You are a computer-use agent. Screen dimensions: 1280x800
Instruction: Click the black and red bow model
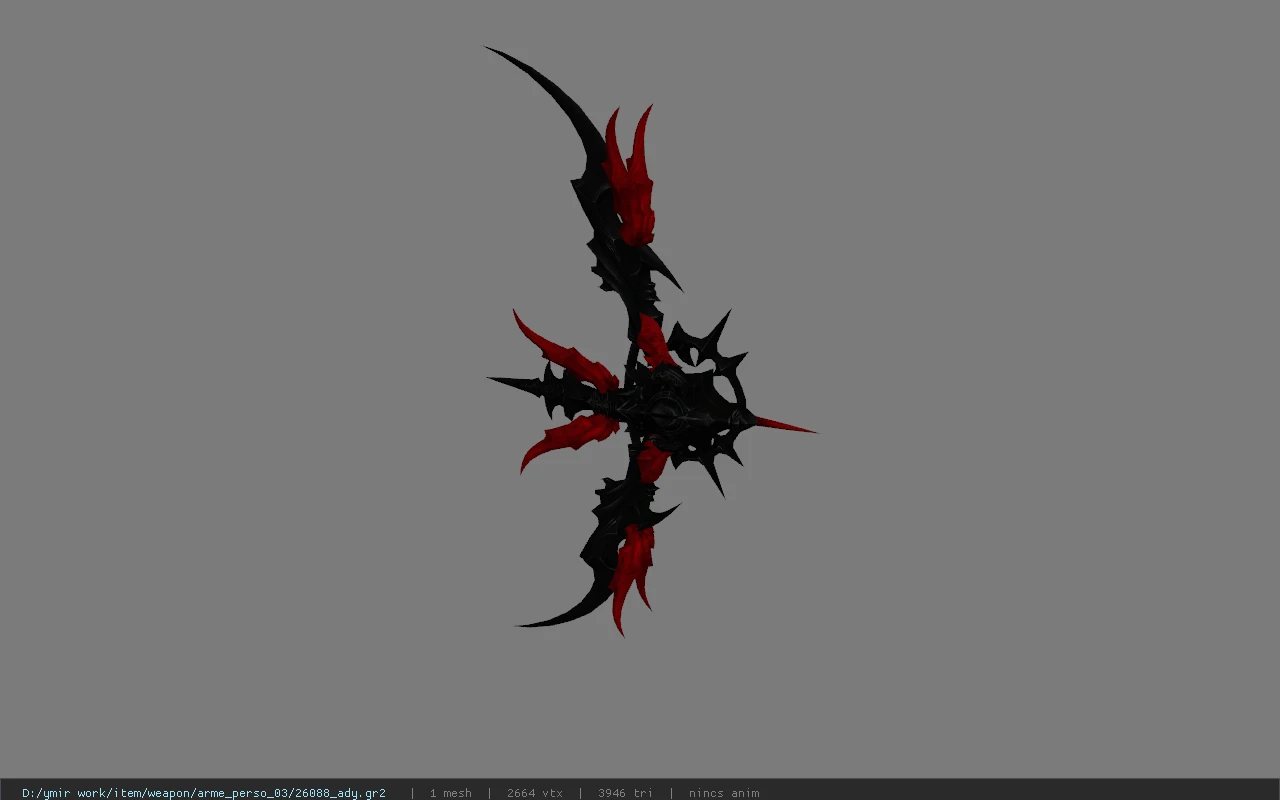coord(650,341)
